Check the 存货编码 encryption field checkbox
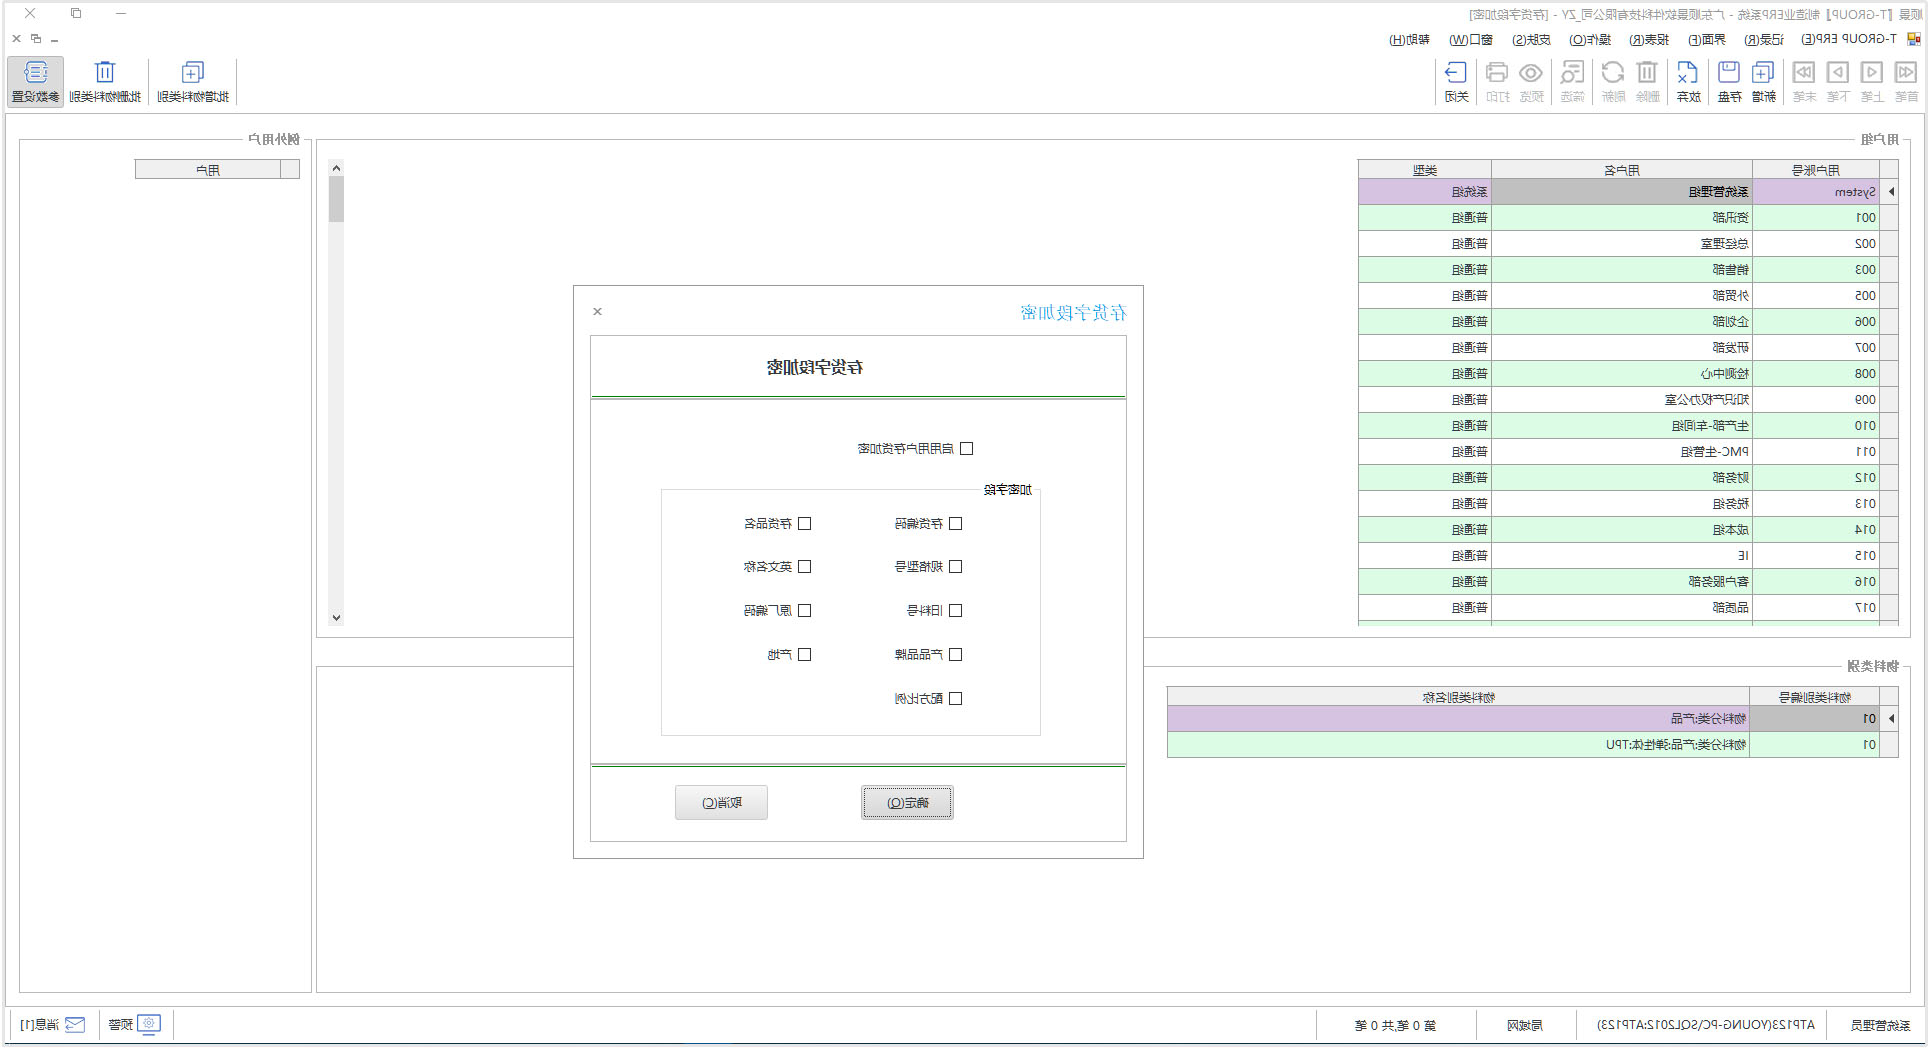Screen dimensions: 1928x1048 955,524
